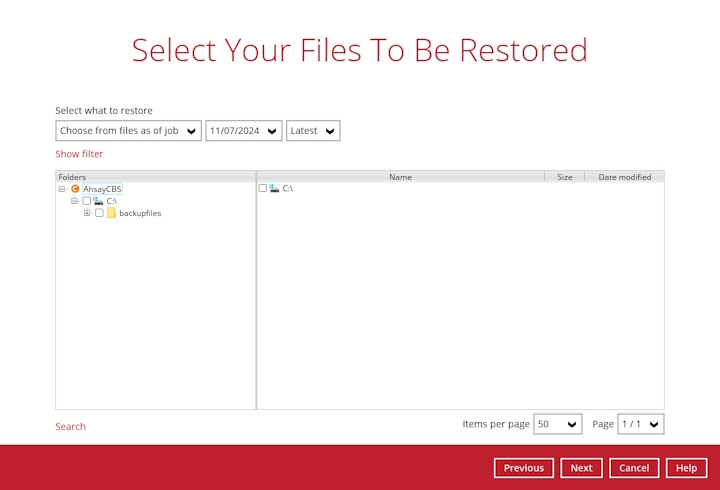
Task: Open the Latest job time dropdown
Action: (x=313, y=131)
